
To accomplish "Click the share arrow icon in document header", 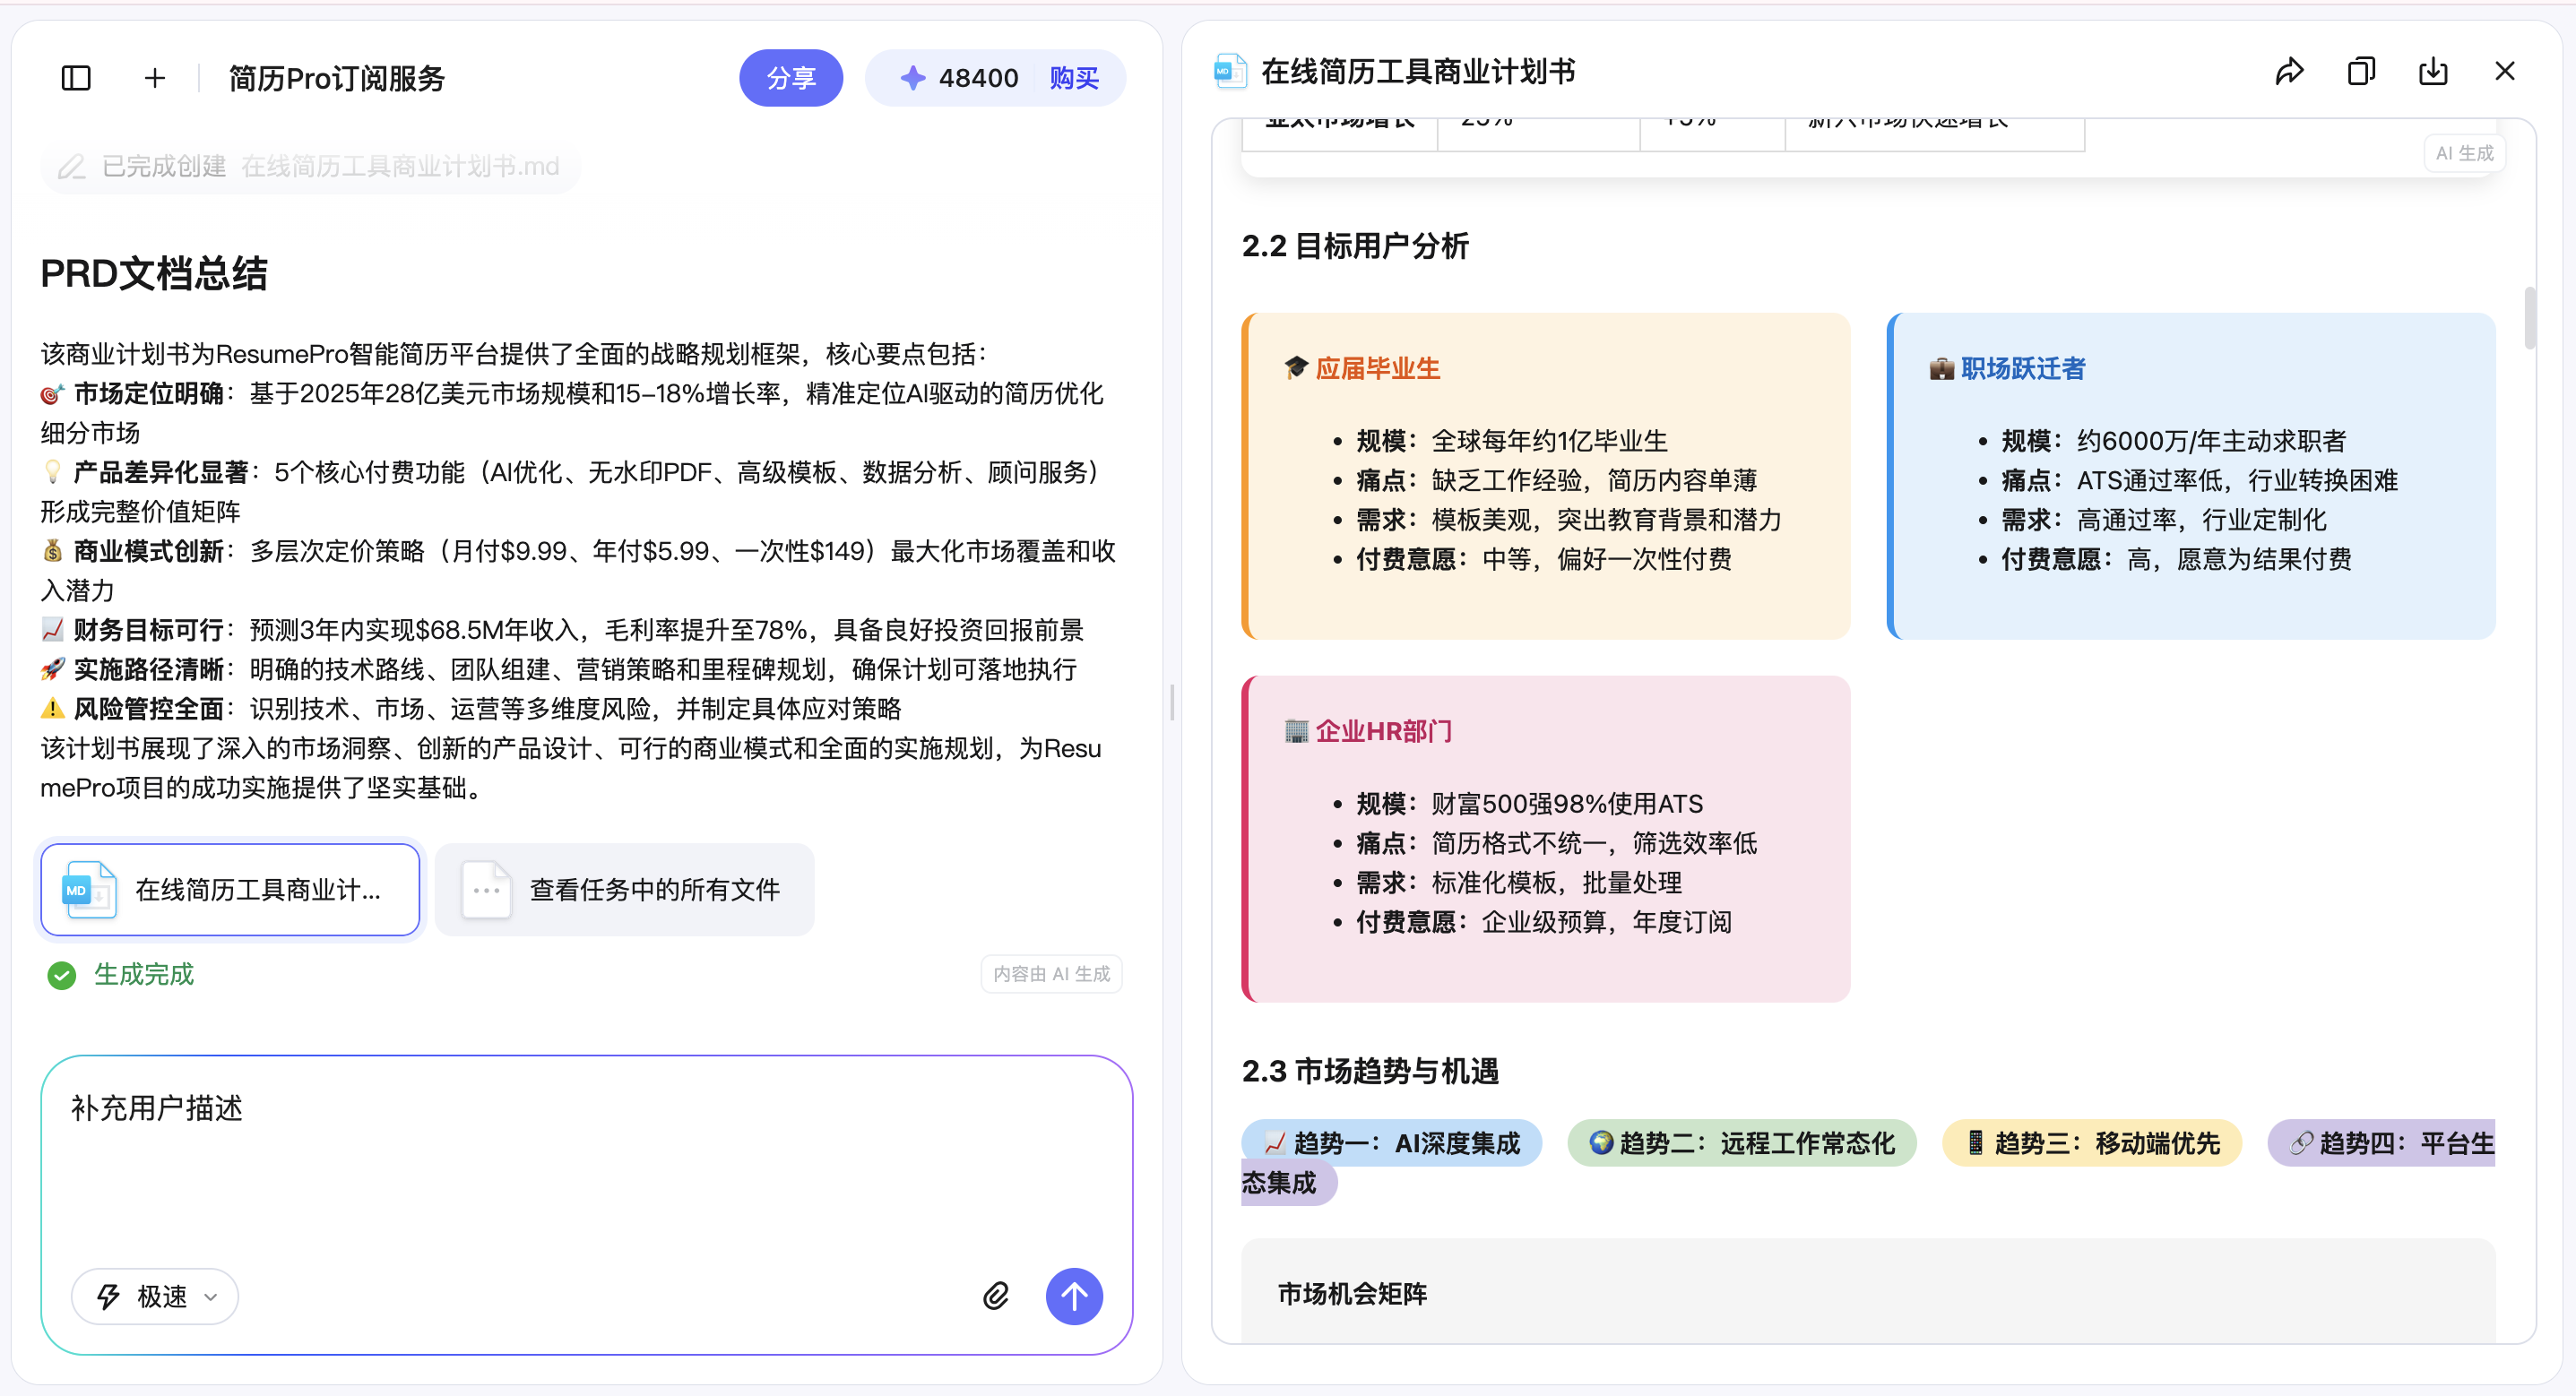I will pyautogui.click(x=2289, y=72).
